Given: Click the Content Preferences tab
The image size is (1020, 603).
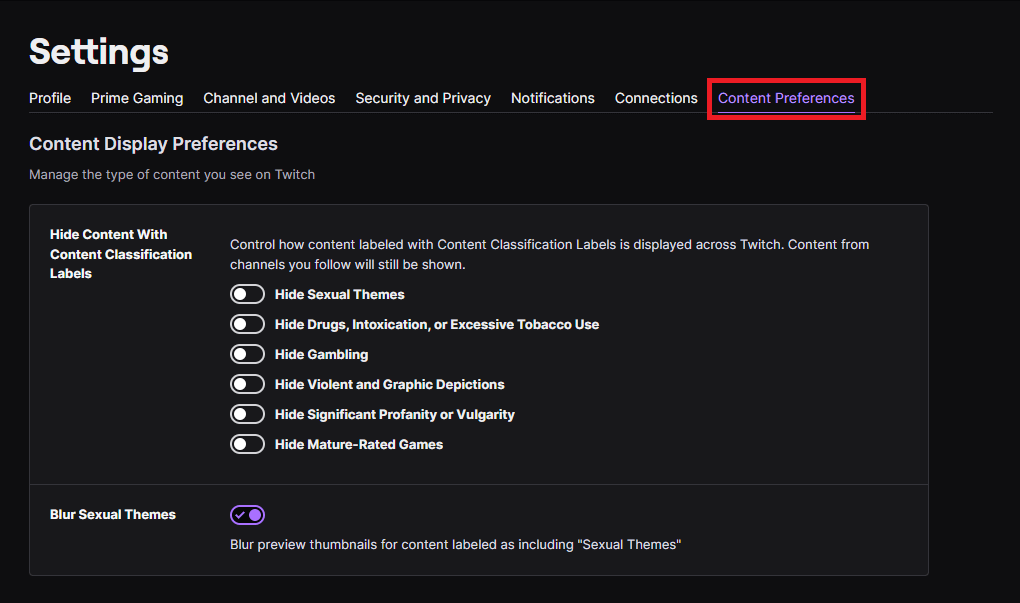Looking at the screenshot, I should (786, 98).
